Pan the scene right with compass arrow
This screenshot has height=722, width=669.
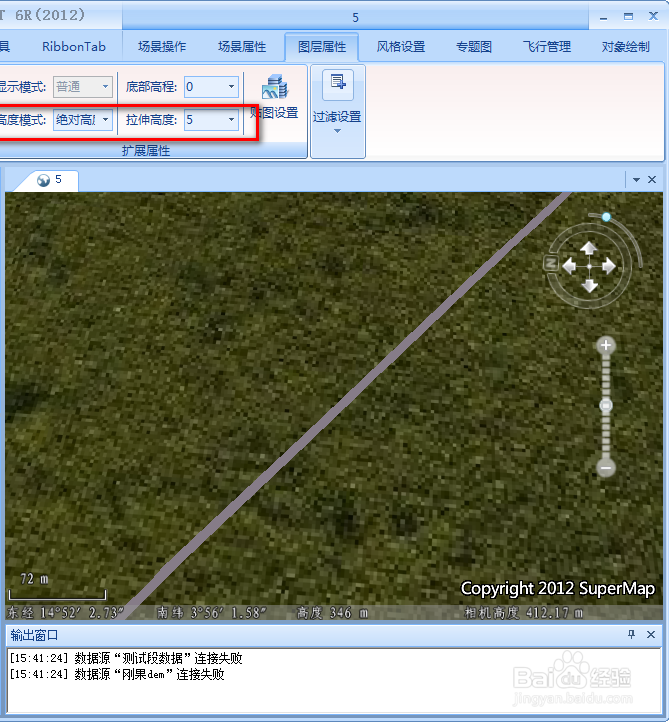click(609, 266)
